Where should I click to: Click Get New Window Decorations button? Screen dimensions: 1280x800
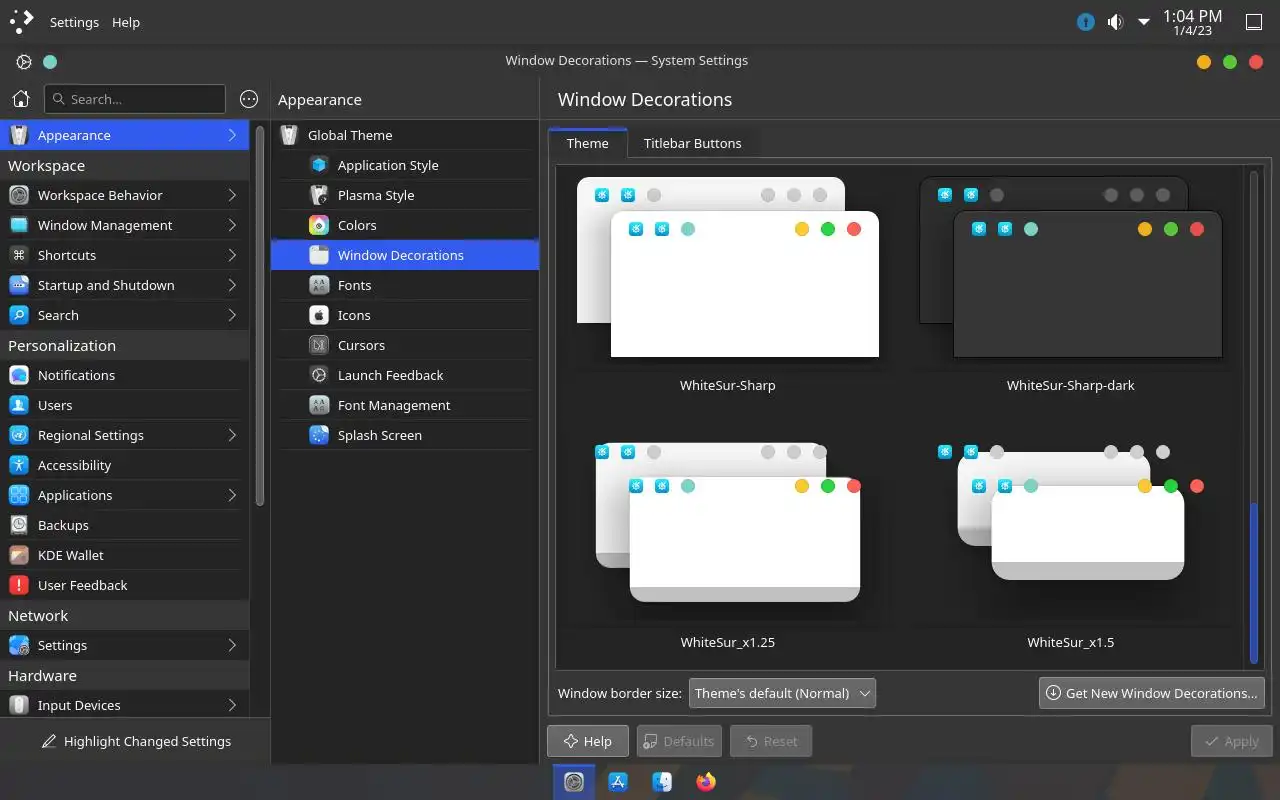pos(1152,693)
